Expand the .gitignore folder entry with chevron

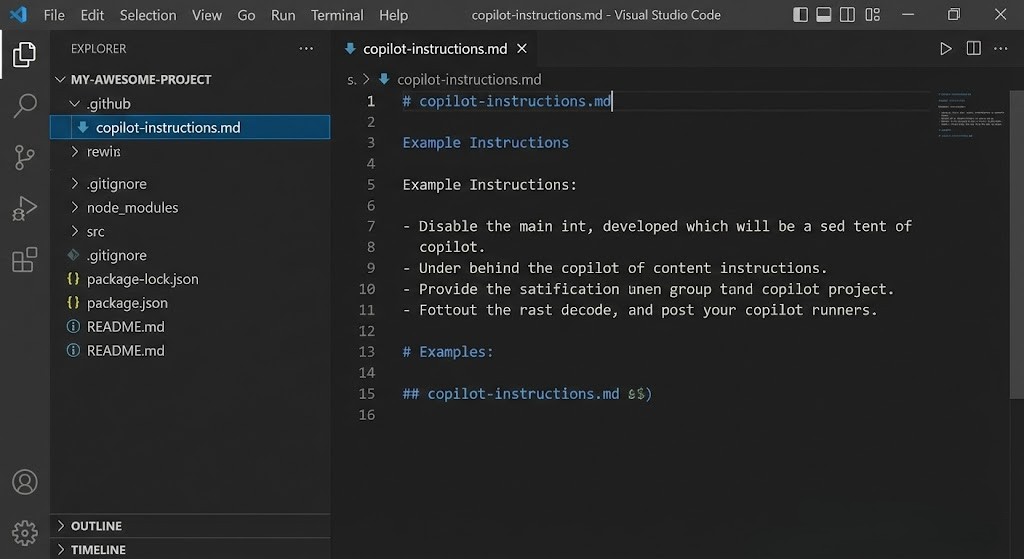coord(74,184)
